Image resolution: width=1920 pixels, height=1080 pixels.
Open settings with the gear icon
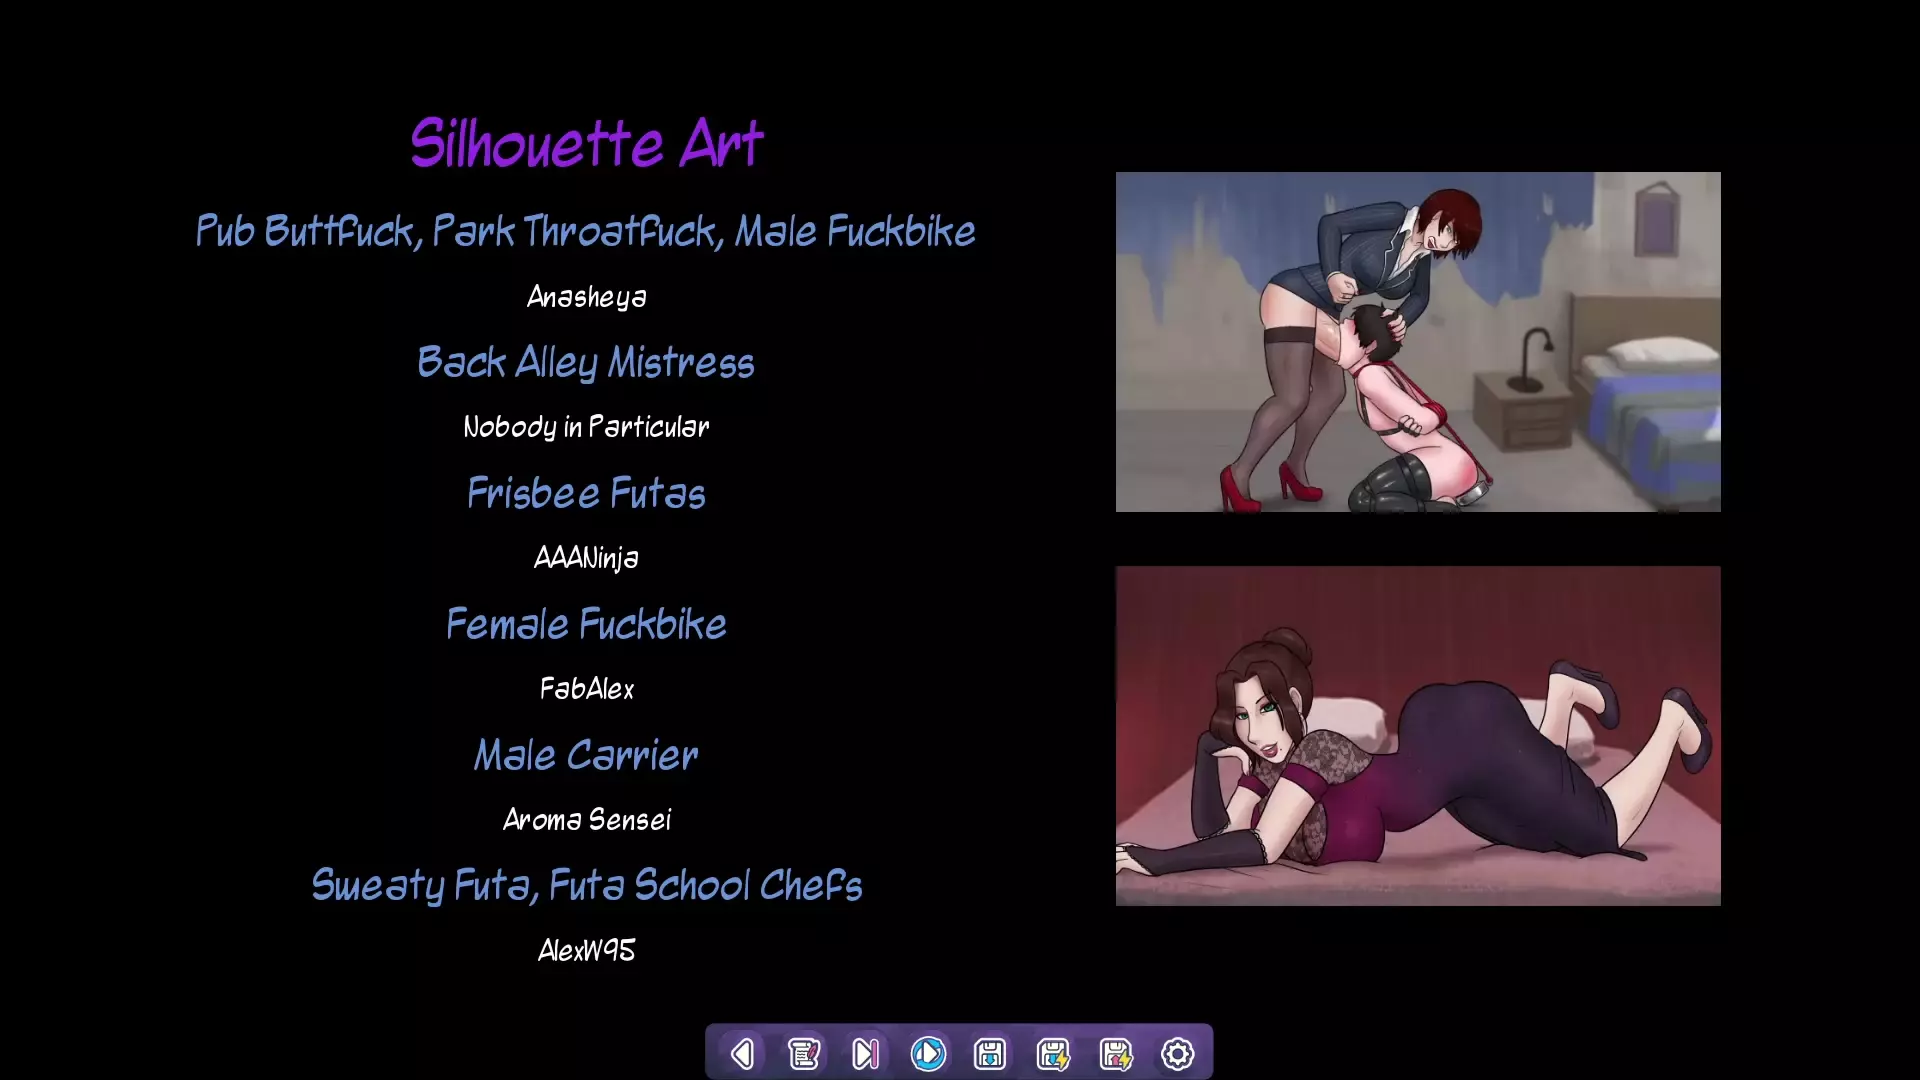pos(1177,1053)
